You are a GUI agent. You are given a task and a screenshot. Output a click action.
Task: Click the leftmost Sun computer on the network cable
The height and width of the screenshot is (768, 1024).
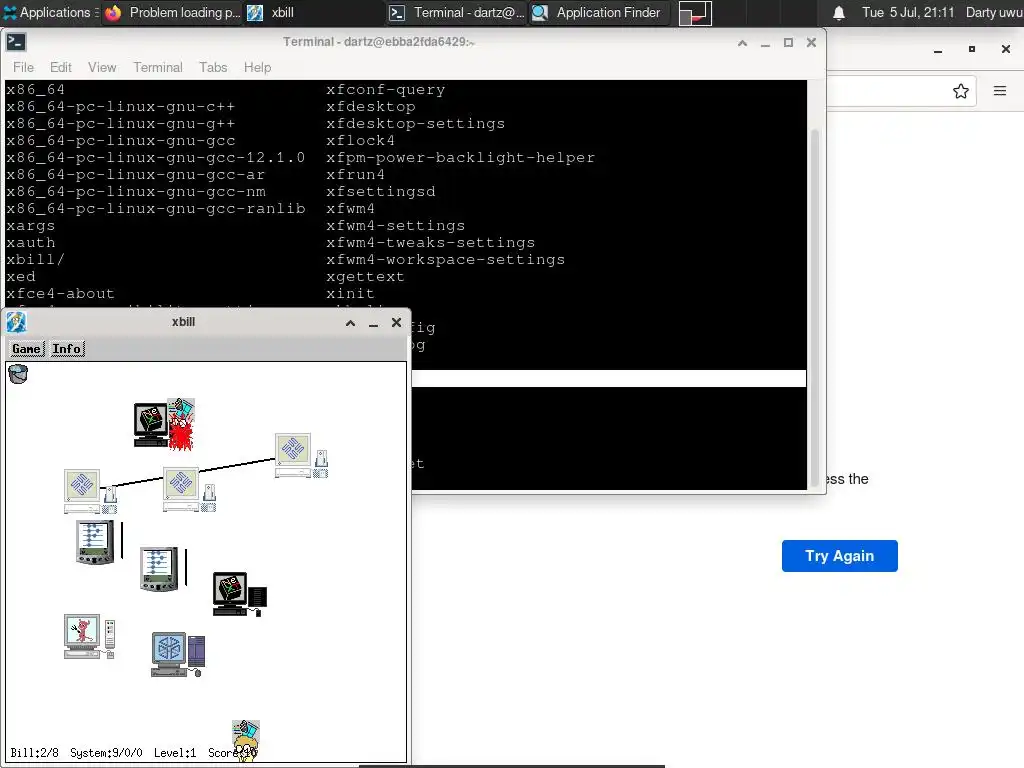90,491
